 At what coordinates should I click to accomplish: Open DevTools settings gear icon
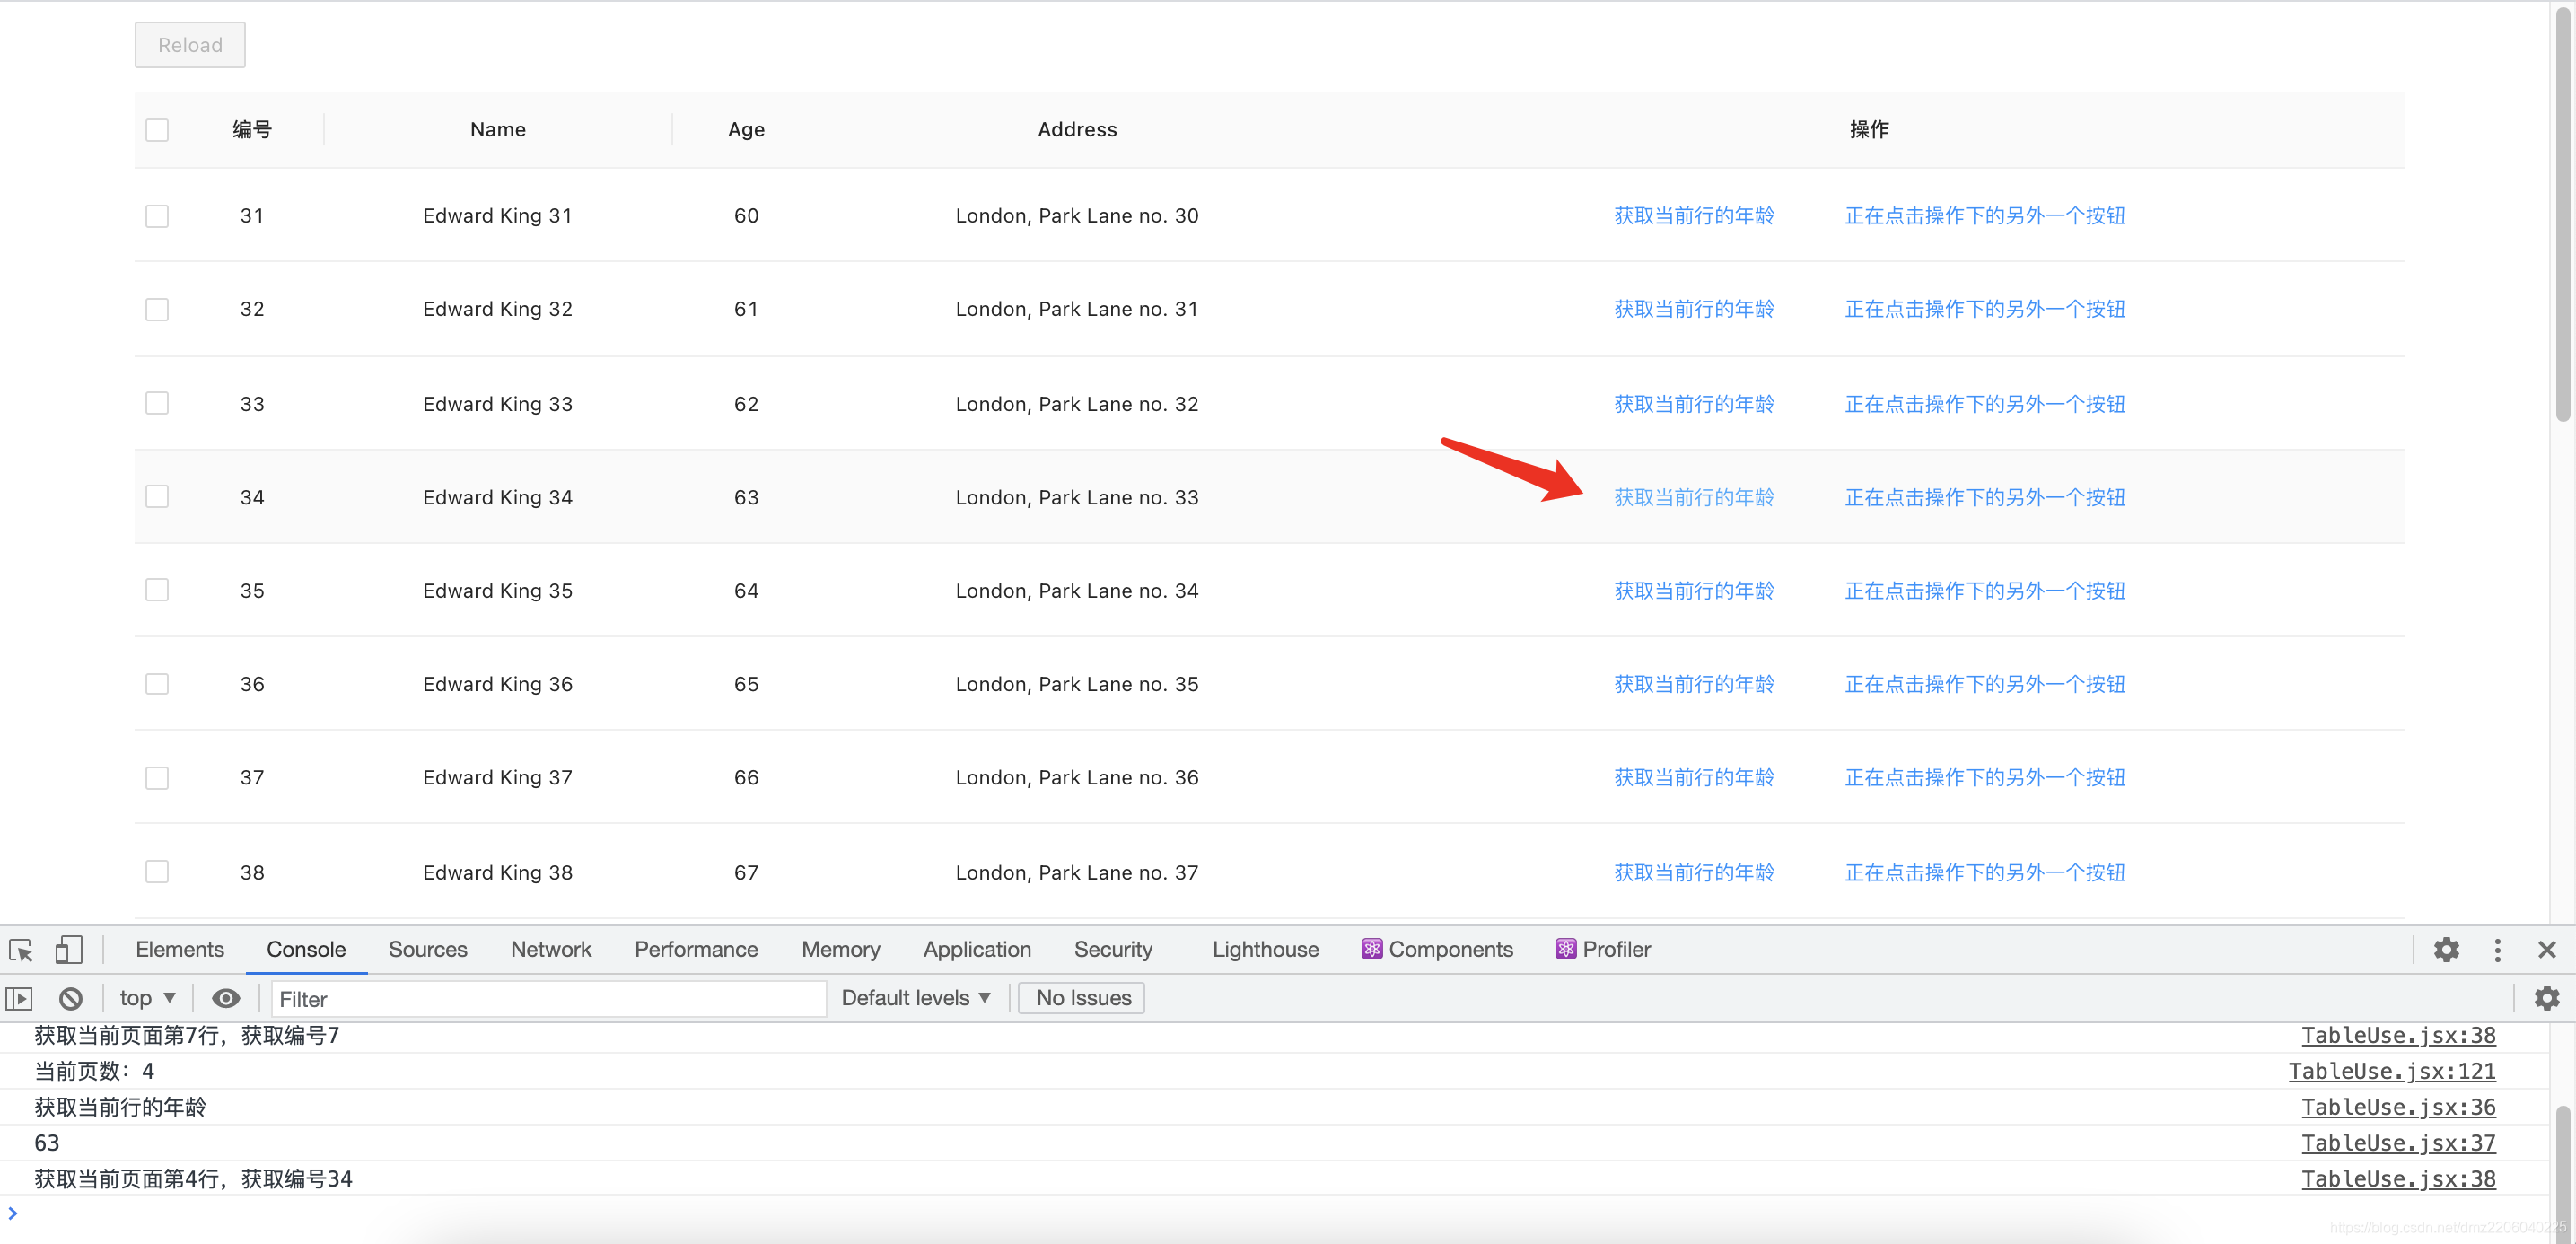point(2445,949)
